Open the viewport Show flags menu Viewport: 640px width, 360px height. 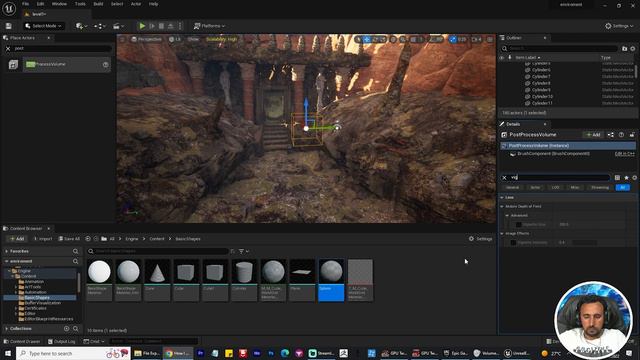(193, 39)
